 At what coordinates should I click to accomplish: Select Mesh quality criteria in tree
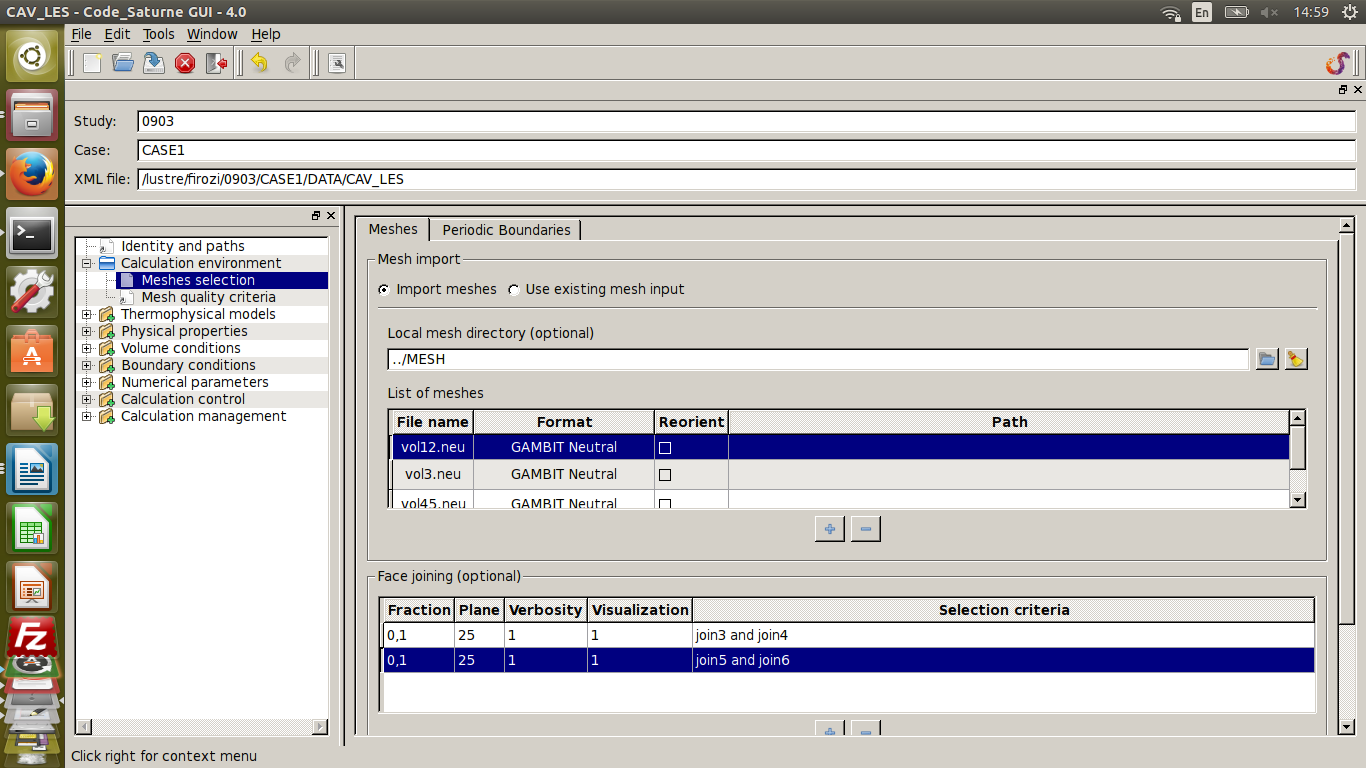click(x=208, y=297)
